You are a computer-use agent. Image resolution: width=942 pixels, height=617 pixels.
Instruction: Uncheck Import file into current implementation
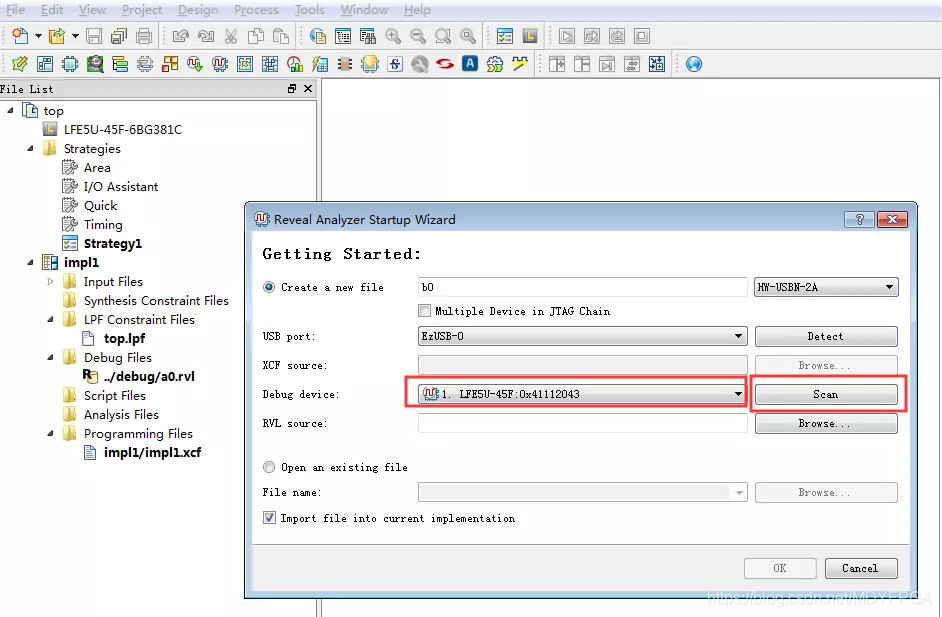tap(269, 518)
